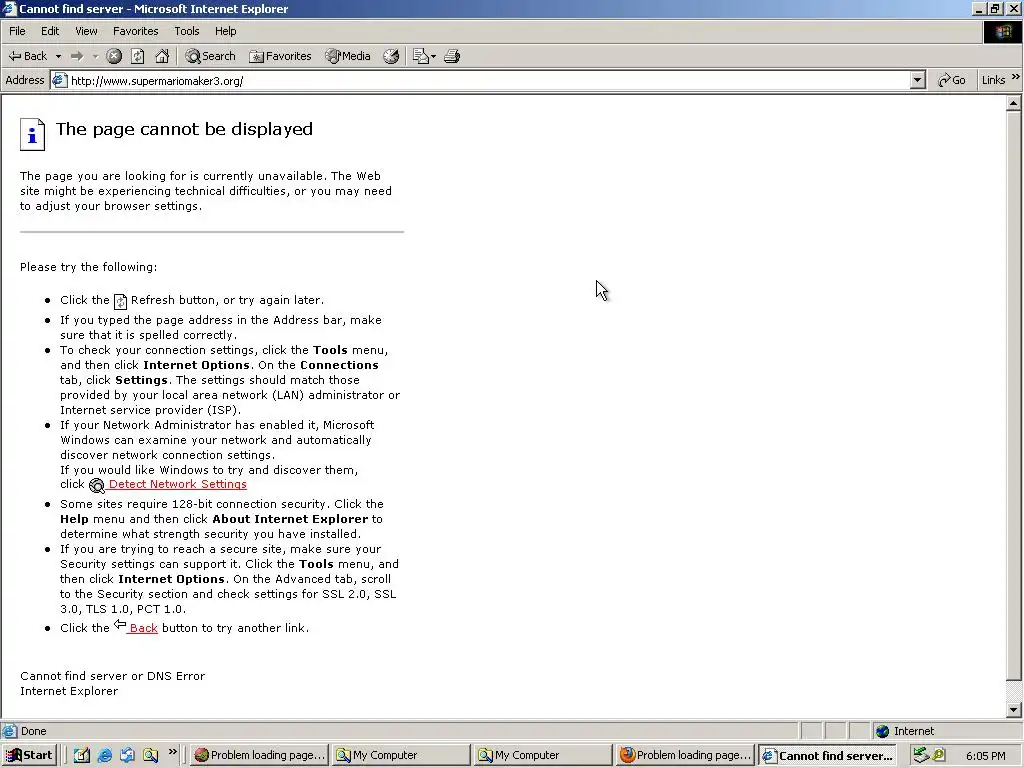The width and height of the screenshot is (1024, 768).
Task: Switch to Firefox Problem loading page taskbar button
Action: pos(684,755)
